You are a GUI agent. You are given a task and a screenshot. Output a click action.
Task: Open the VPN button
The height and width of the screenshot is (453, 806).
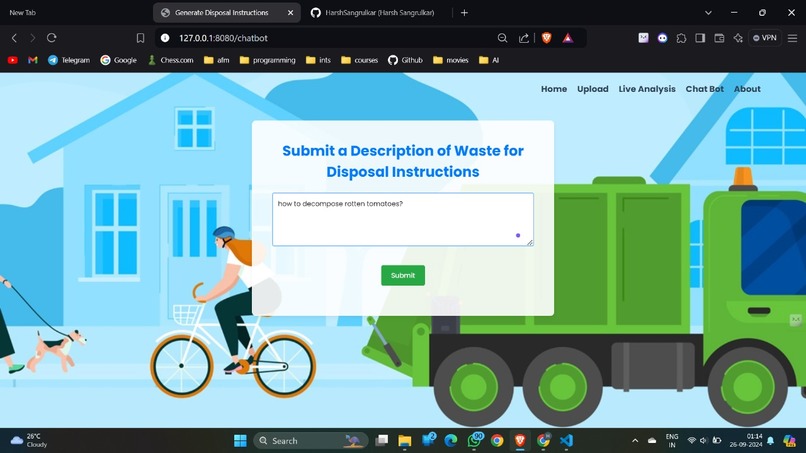765,38
